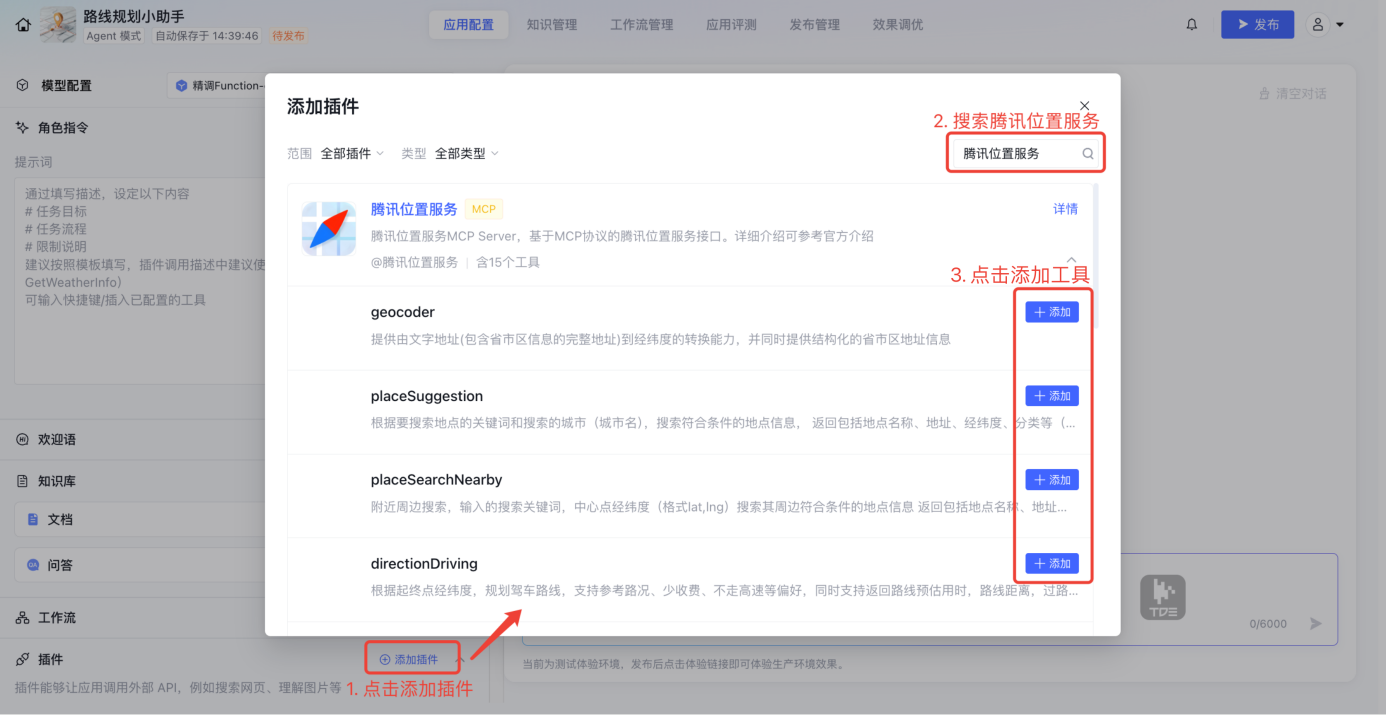Click the send arrow icon in chat box
Image resolution: width=1386 pixels, height=715 pixels.
1316,624
